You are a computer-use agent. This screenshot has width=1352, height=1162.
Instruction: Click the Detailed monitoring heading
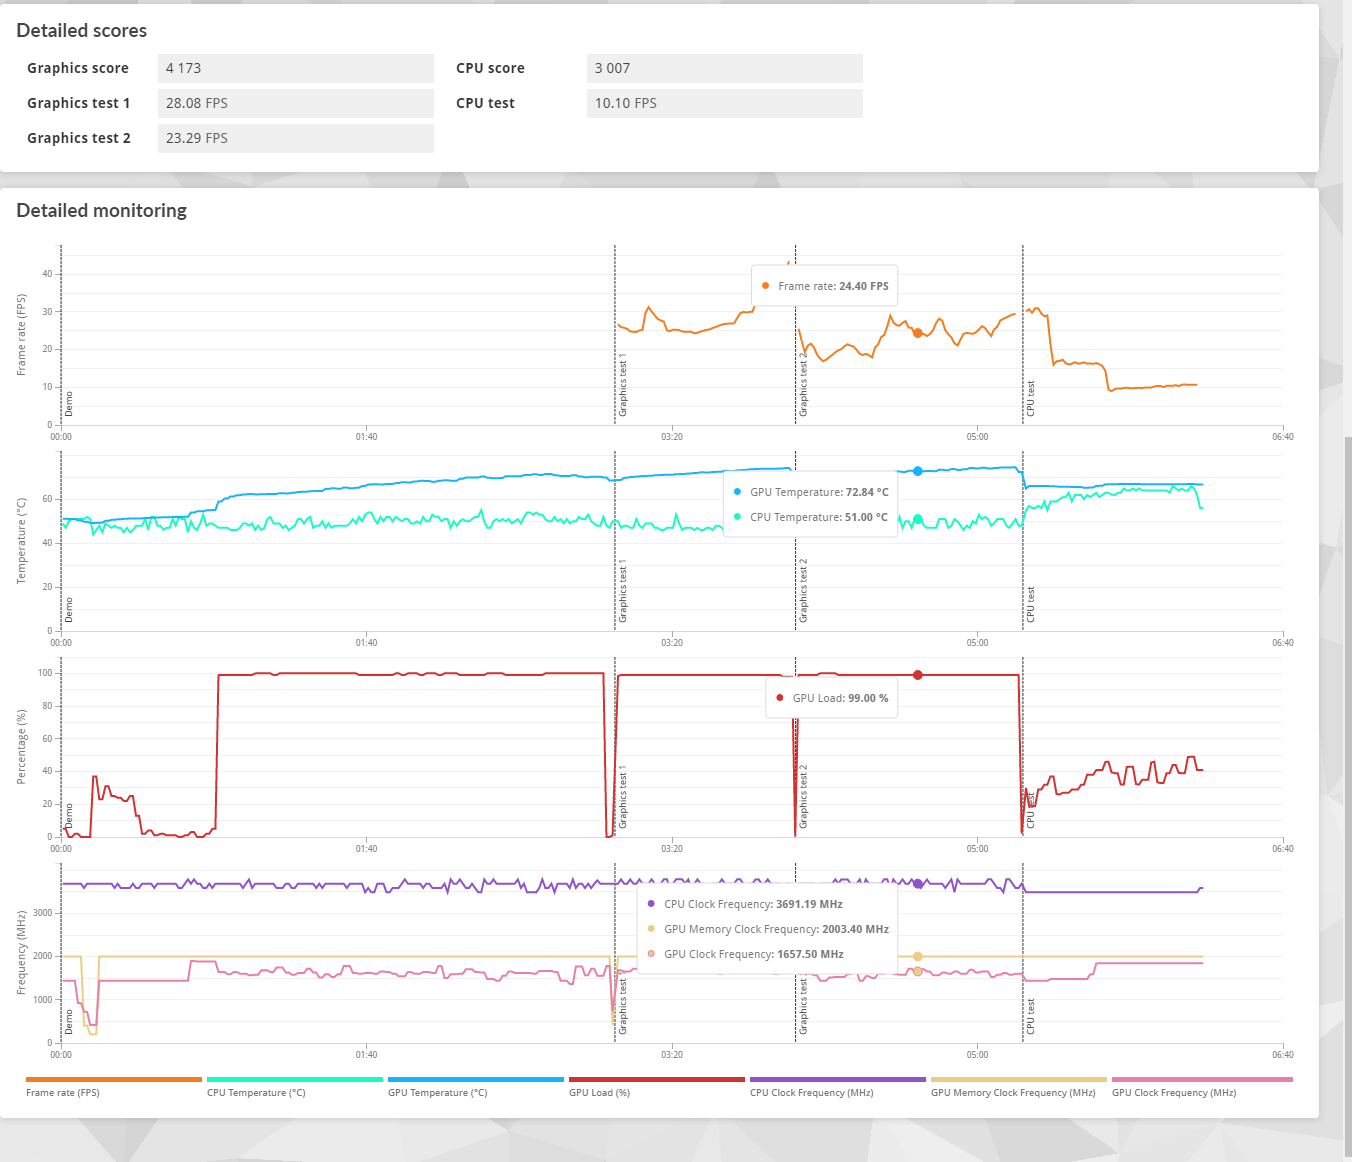coord(102,210)
